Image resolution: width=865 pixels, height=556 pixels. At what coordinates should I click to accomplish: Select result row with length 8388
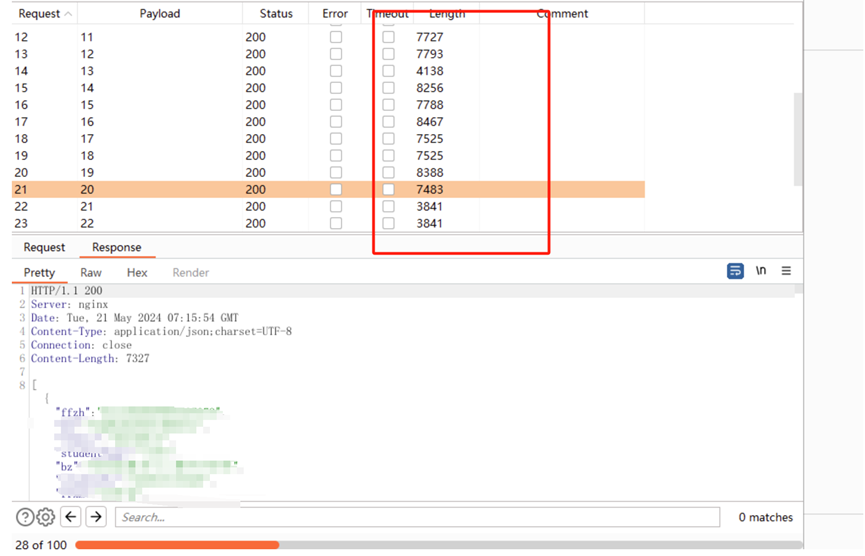tap(328, 173)
